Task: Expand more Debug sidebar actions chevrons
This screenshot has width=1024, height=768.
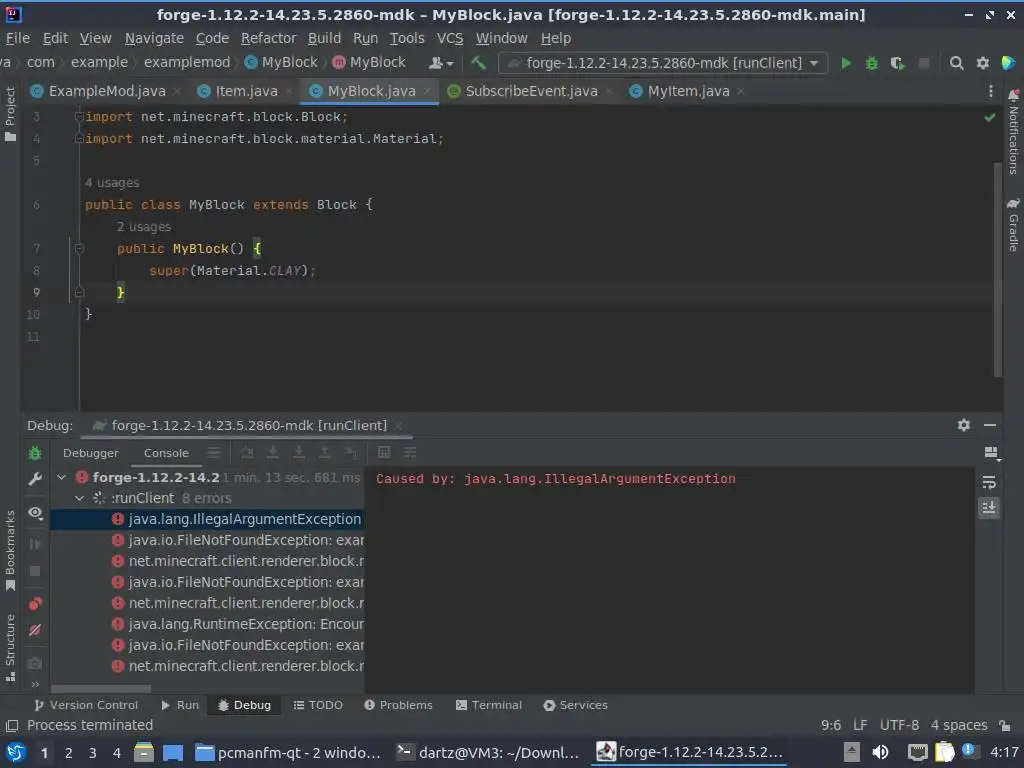Action: (x=35, y=684)
